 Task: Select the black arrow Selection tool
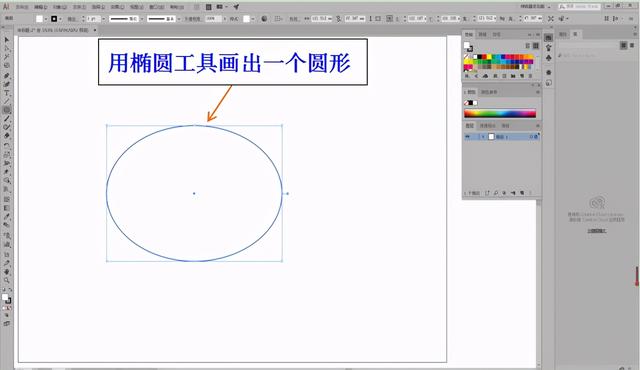pyautogui.click(x=7, y=40)
